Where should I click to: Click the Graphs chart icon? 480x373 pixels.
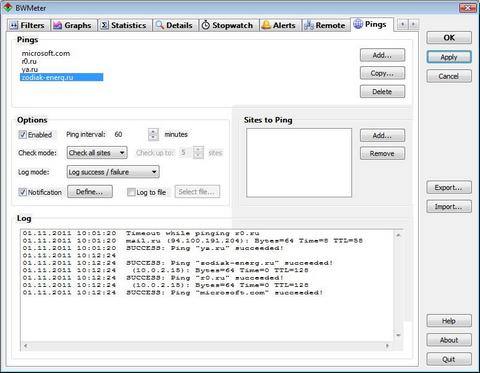58,25
